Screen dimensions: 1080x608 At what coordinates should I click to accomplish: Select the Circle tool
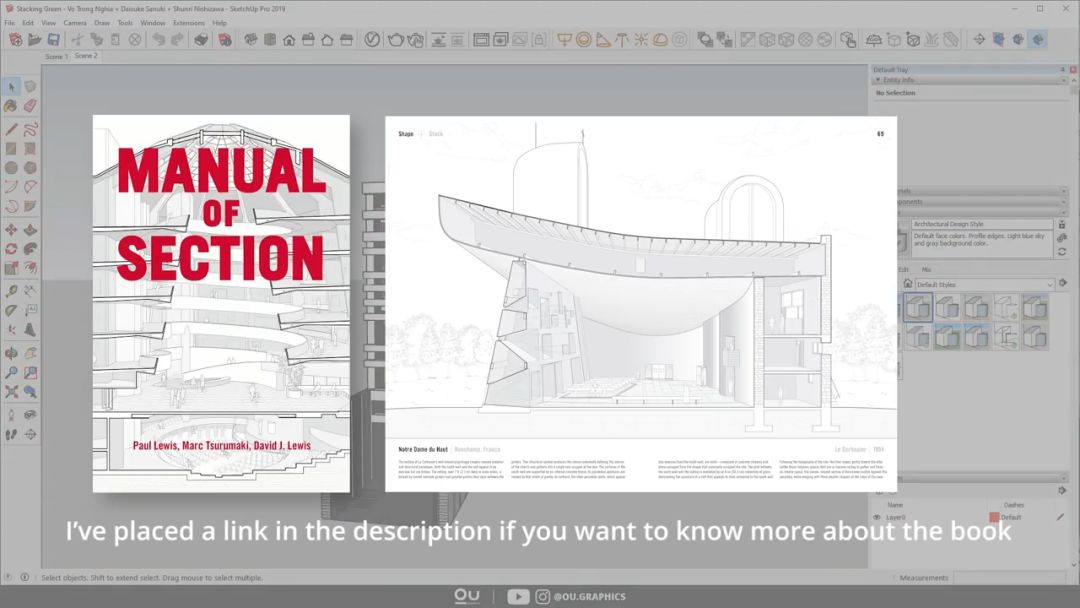(x=11, y=167)
